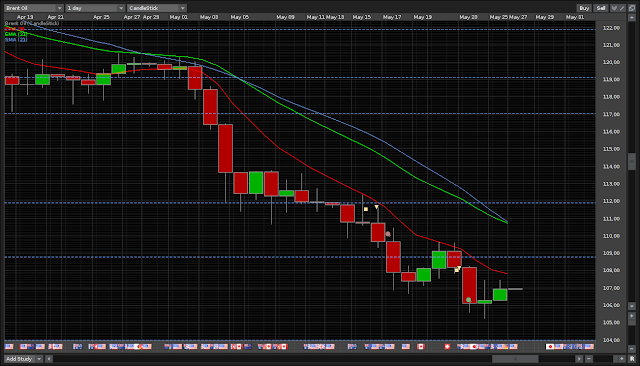The width and height of the screenshot is (640, 366).
Task: Click the horizontal scrollbar right arrow
Action: pos(579,359)
